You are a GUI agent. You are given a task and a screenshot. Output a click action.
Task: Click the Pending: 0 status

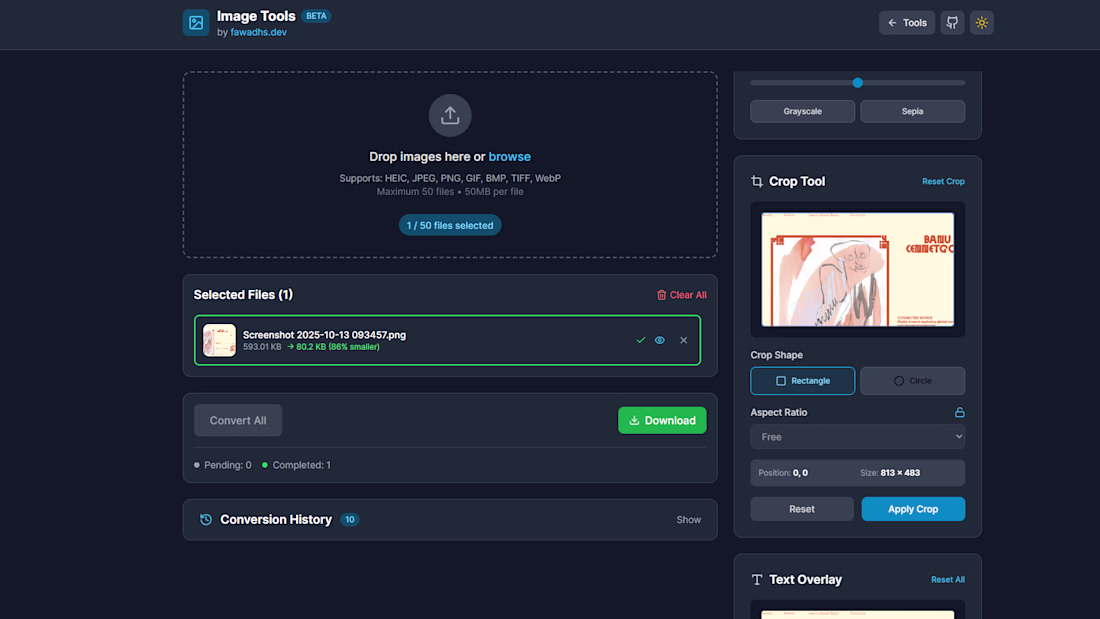[222, 465]
